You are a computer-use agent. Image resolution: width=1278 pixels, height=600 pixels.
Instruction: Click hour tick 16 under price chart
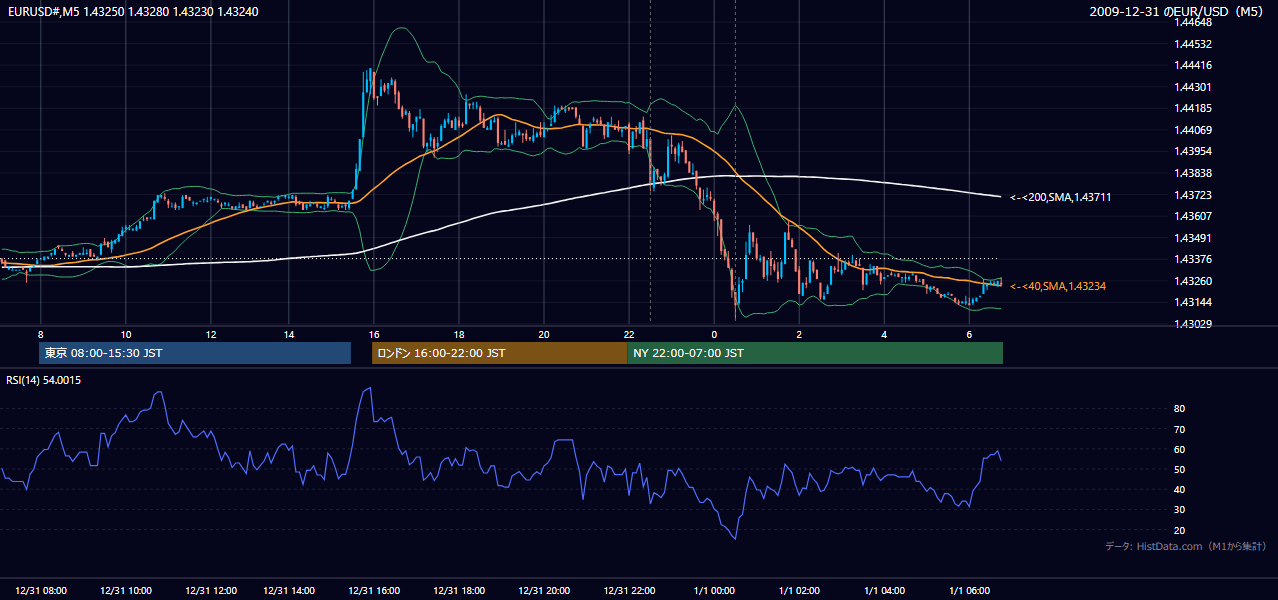[x=374, y=333]
